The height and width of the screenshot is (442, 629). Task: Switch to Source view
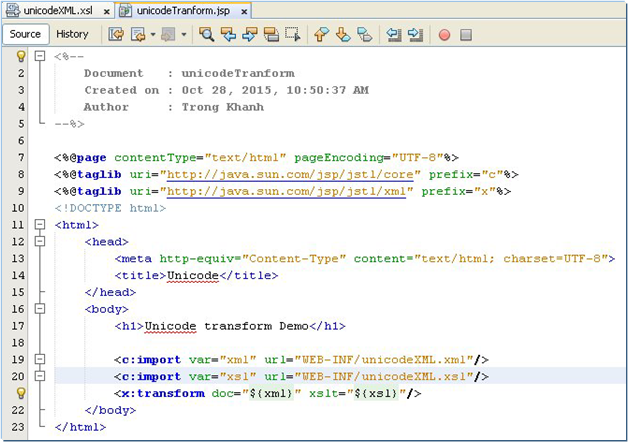pyautogui.click(x=25, y=34)
